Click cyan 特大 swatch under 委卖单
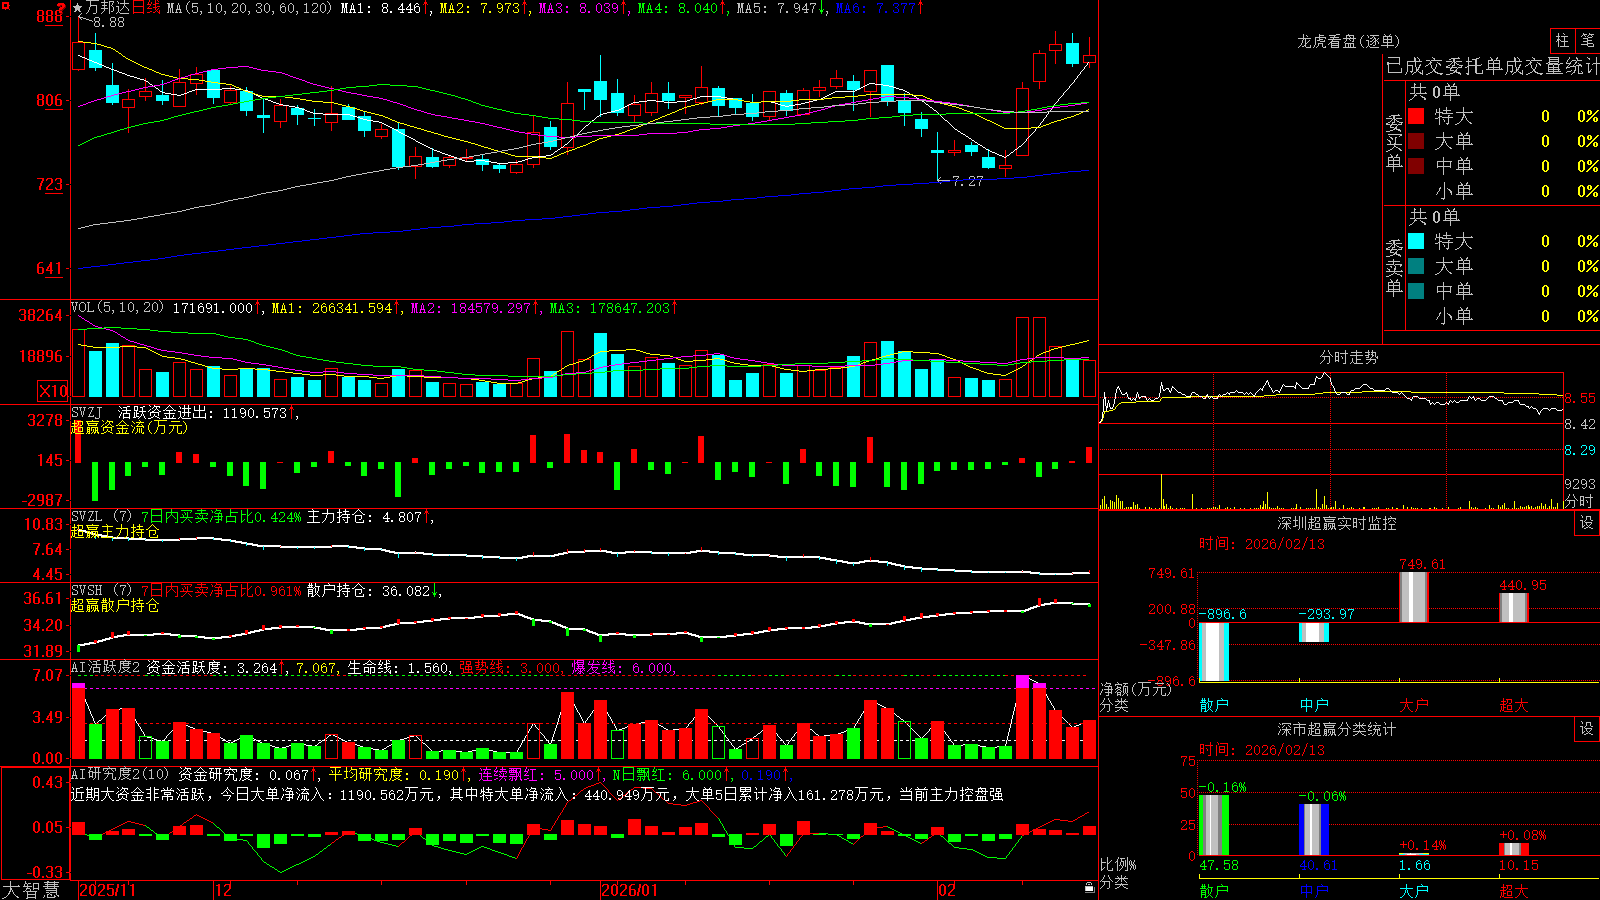 click(x=1416, y=241)
